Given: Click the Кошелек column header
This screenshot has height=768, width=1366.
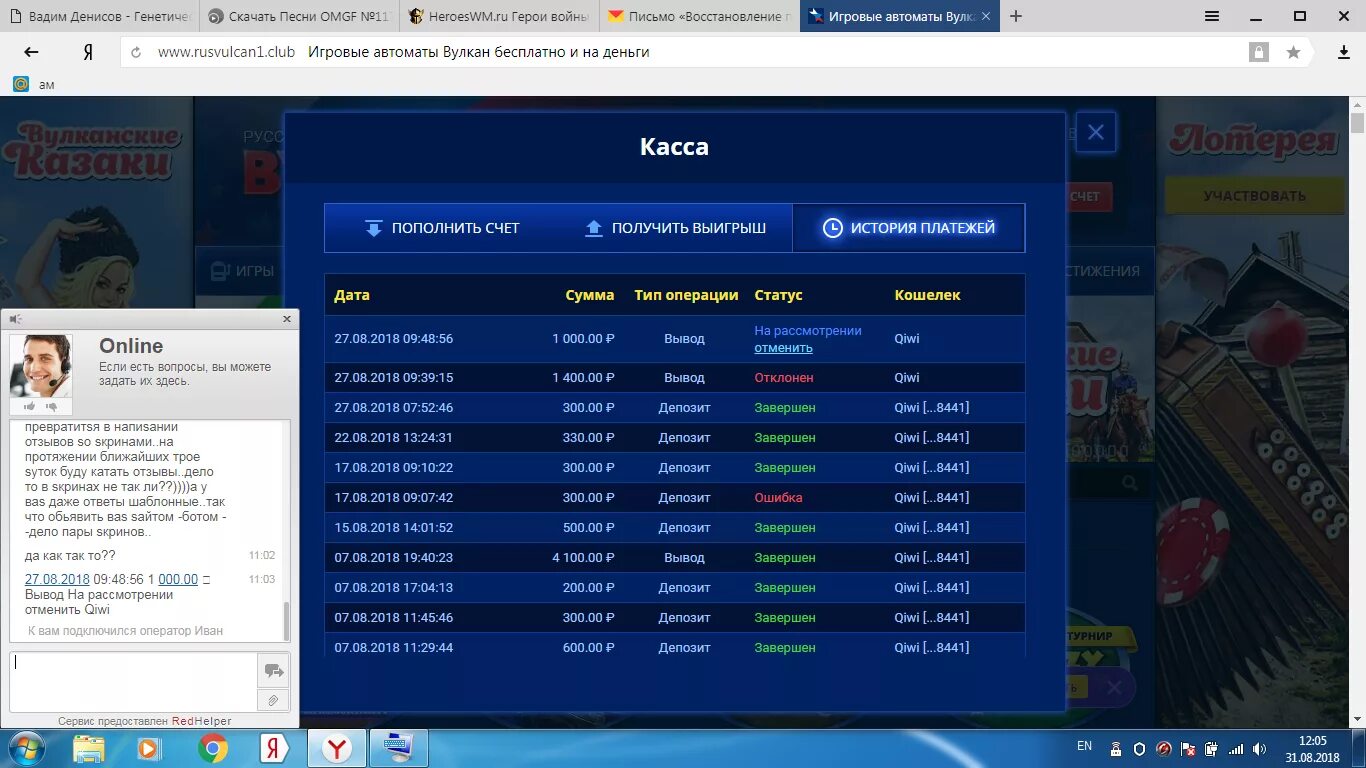Looking at the screenshot, I should coord(927,295).
